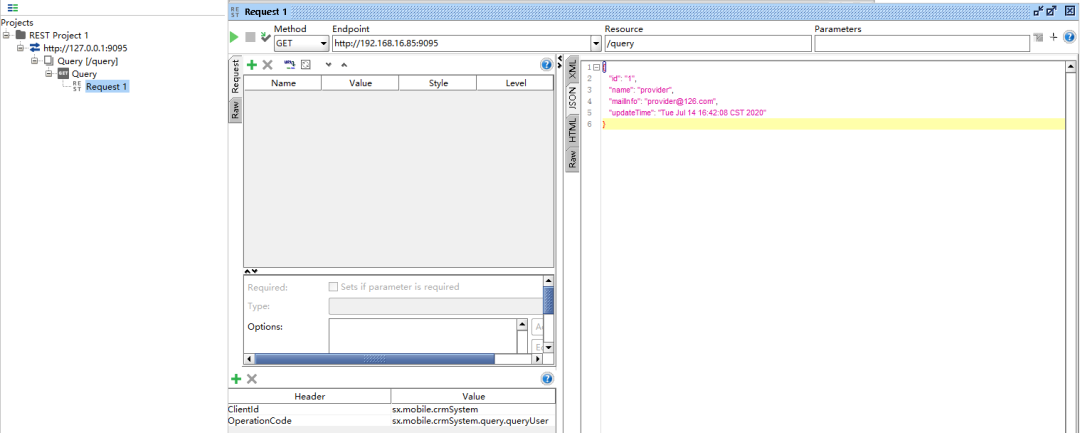Remove selected header with the gray X icon

(x=252, y=379)
